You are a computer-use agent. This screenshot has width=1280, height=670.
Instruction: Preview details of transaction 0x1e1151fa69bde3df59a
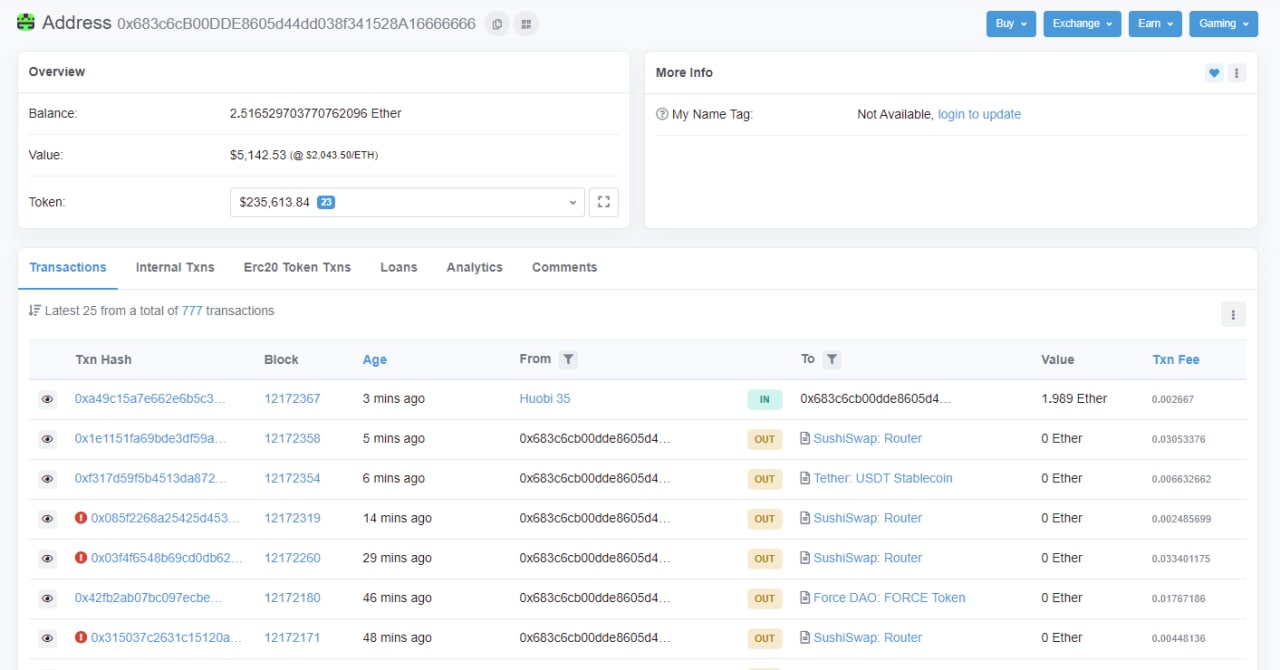pos(47,439)
